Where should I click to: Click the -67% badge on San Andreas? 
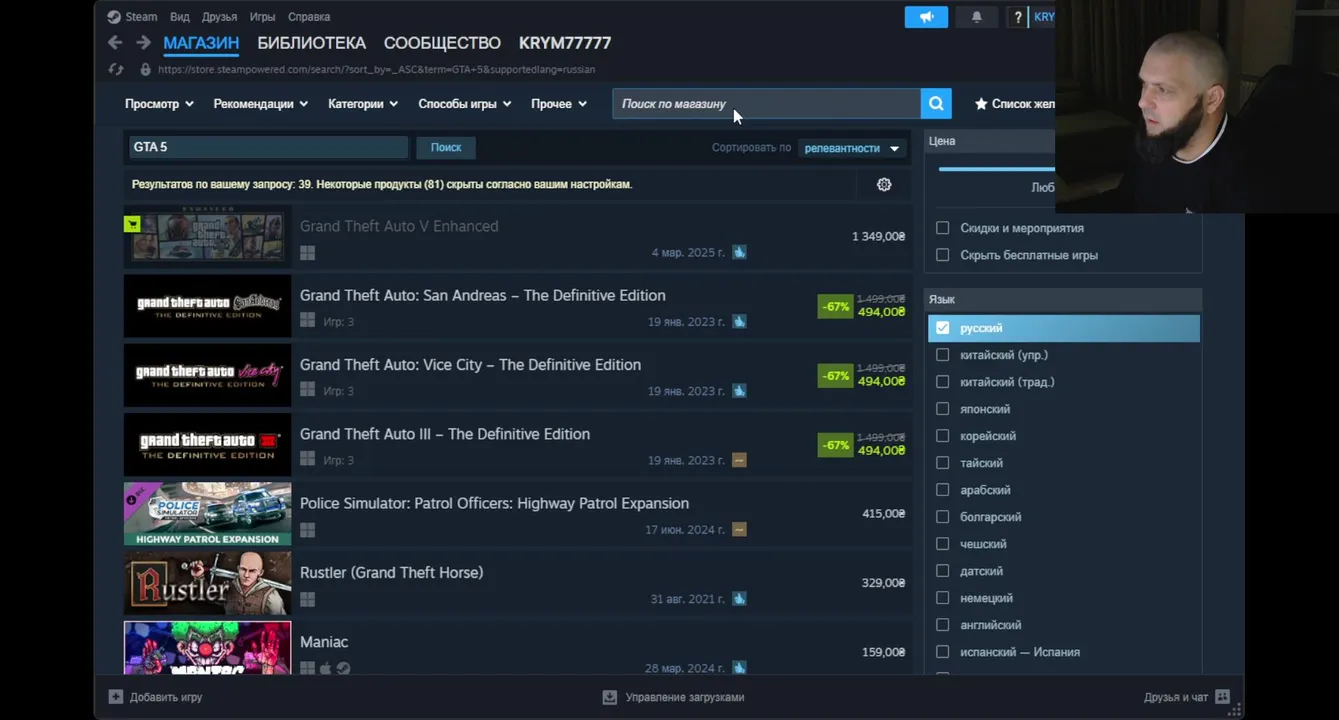[x=835, y=306]
